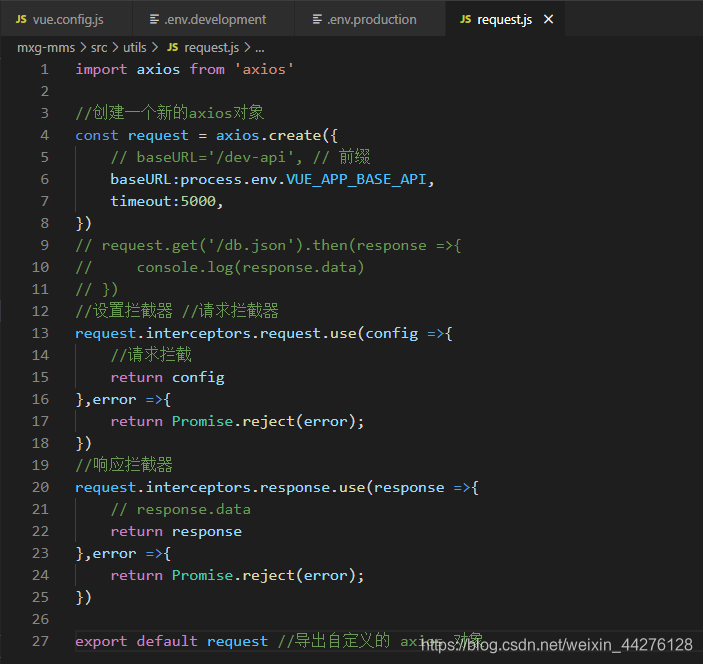The height and width of the screenshot is (664, 703).
Task: Click 'VUE_APP_BASE_API' on line 6
Action: [356, 180]
